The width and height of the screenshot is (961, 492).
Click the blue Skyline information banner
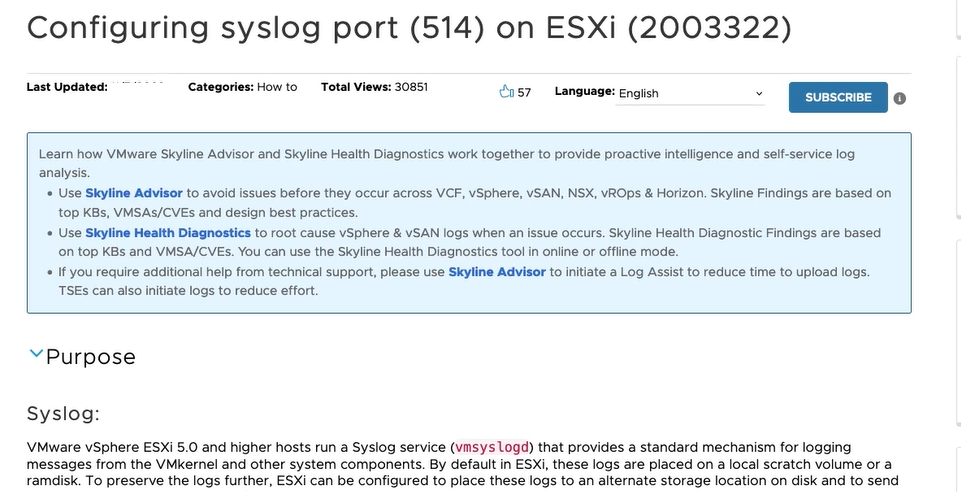pyautogui.click(x=469, y=223)
